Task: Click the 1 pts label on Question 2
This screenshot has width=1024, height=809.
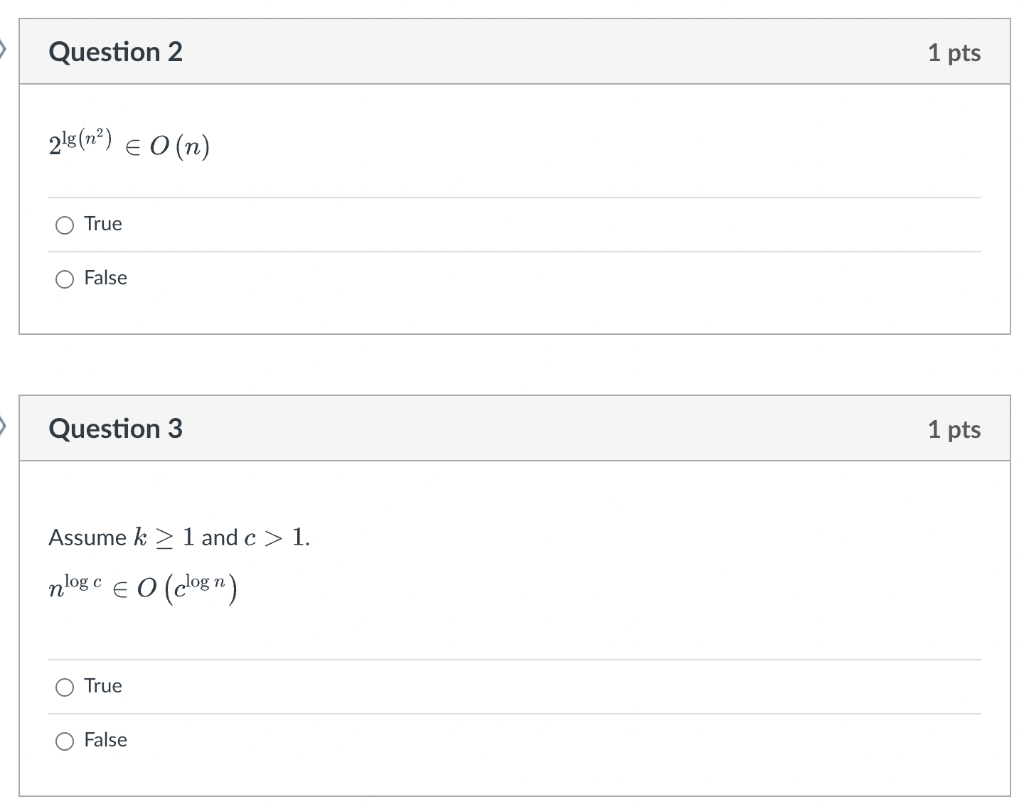Action: tap(955, 53)
